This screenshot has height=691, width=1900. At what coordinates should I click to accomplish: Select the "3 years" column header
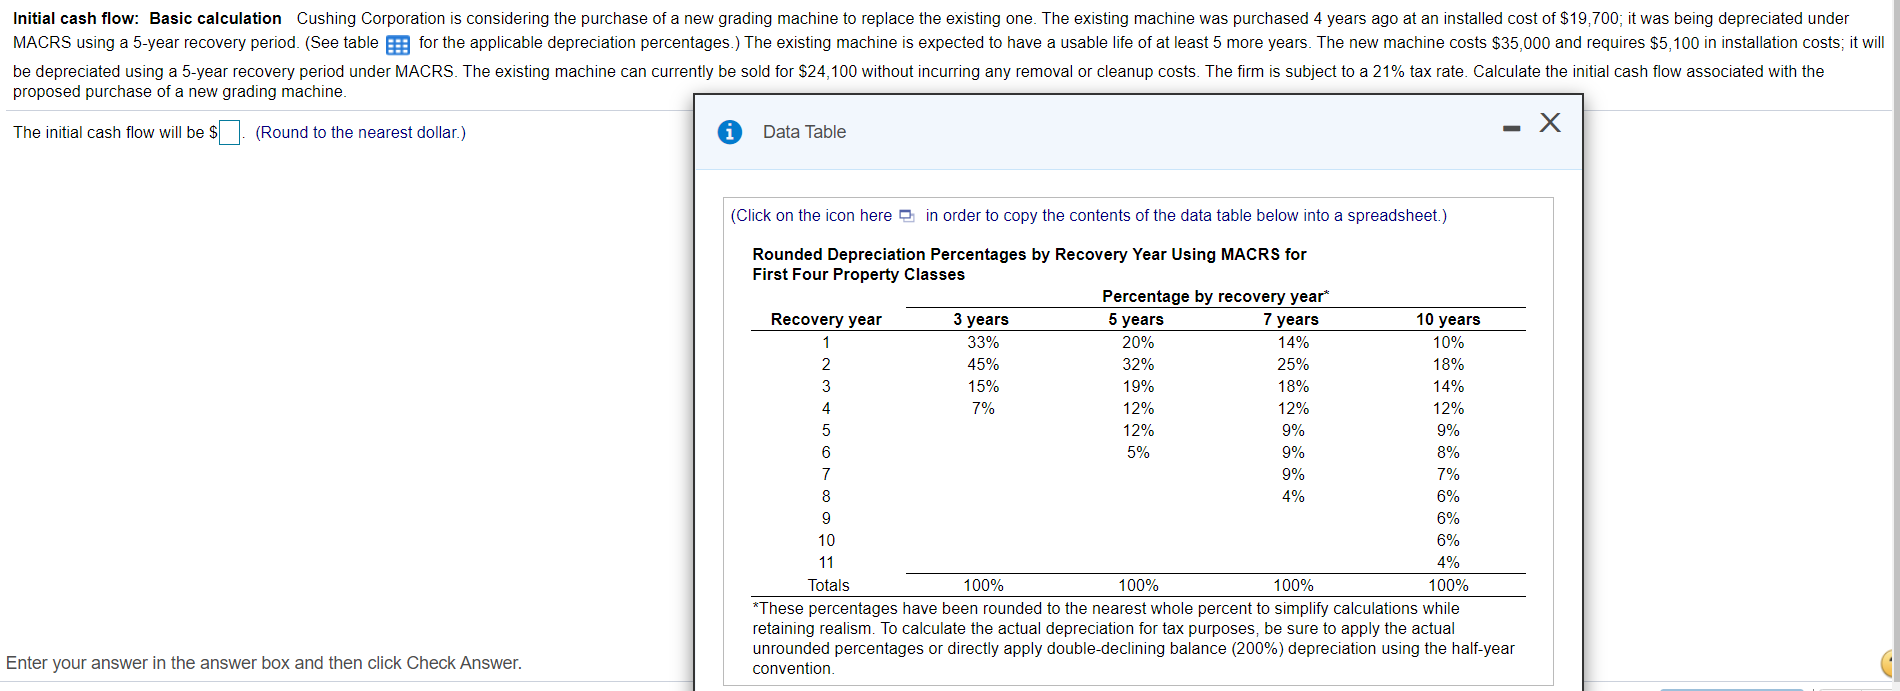click(x=981, y=319)
